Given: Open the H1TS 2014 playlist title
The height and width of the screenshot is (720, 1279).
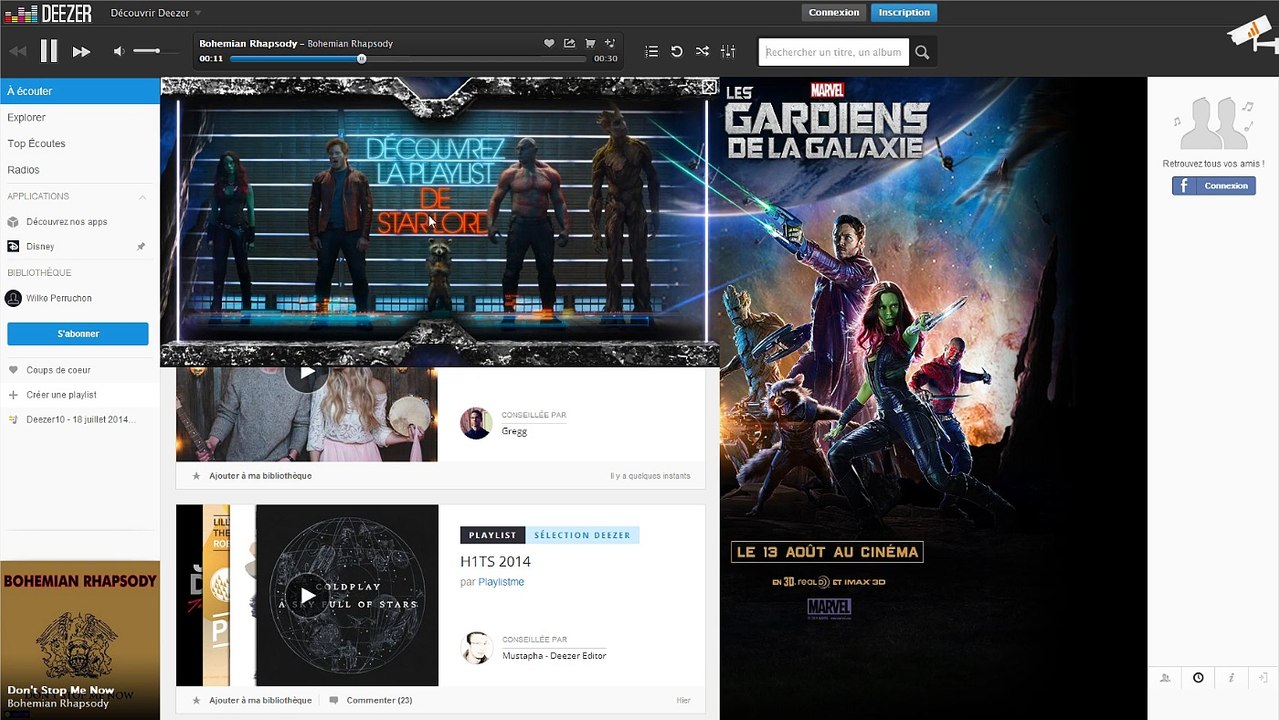Looking at the screenshot, I should (495, 562).
